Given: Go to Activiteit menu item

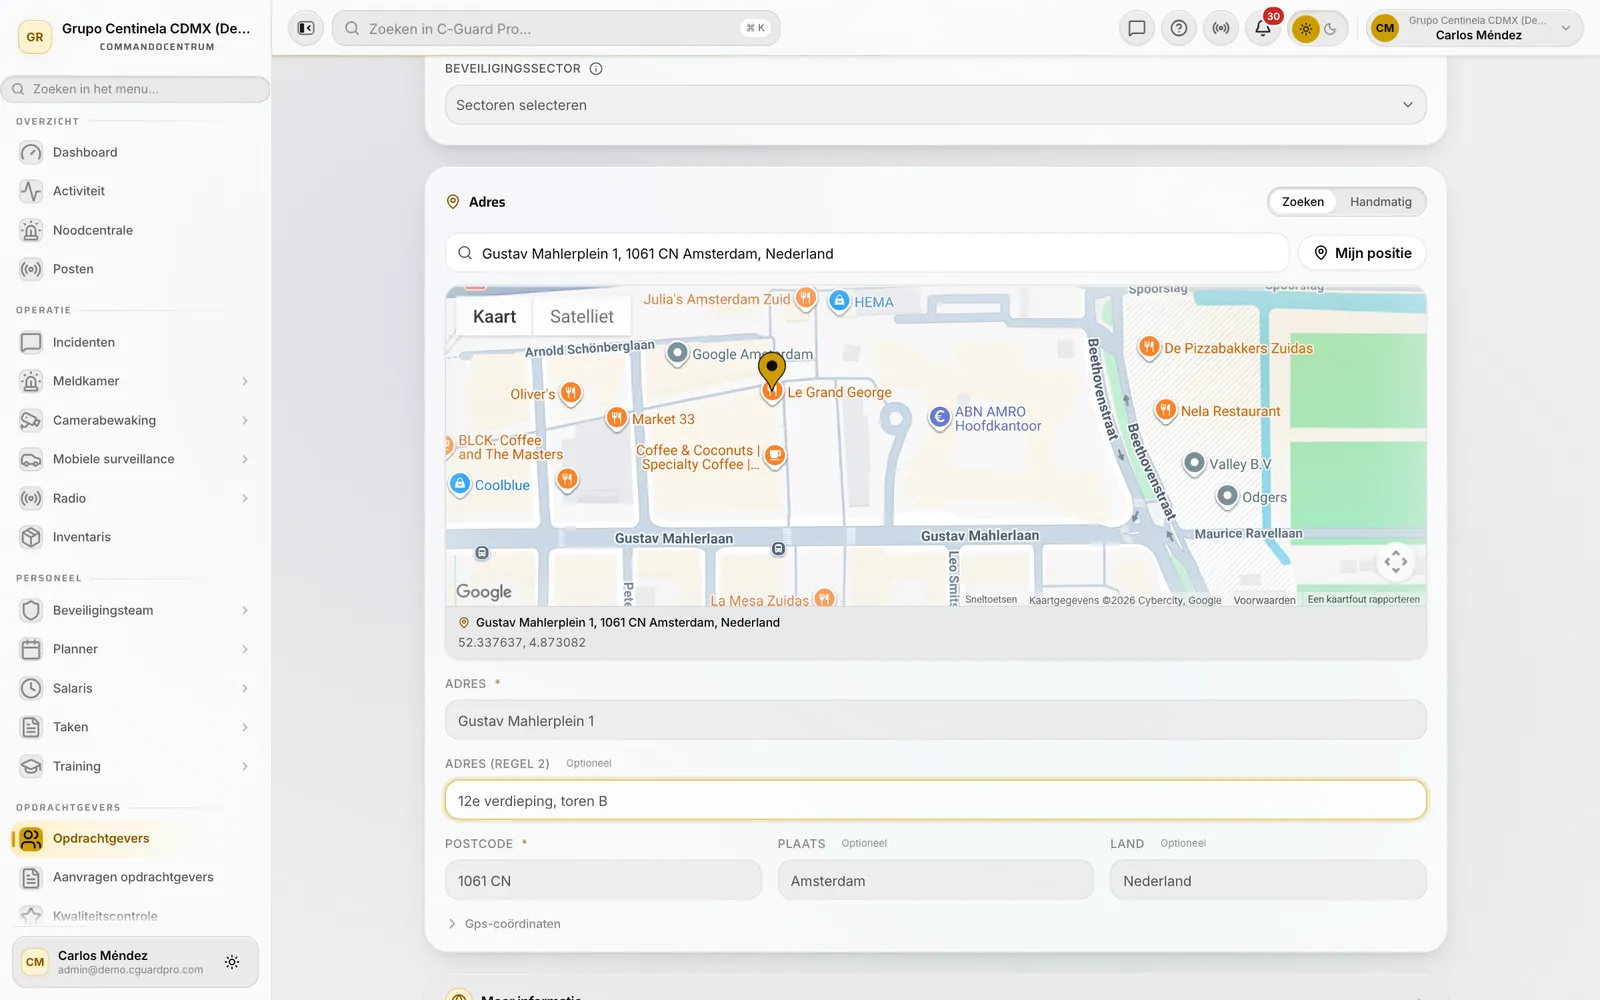Looking at the screenshot, I should (136, 191).
